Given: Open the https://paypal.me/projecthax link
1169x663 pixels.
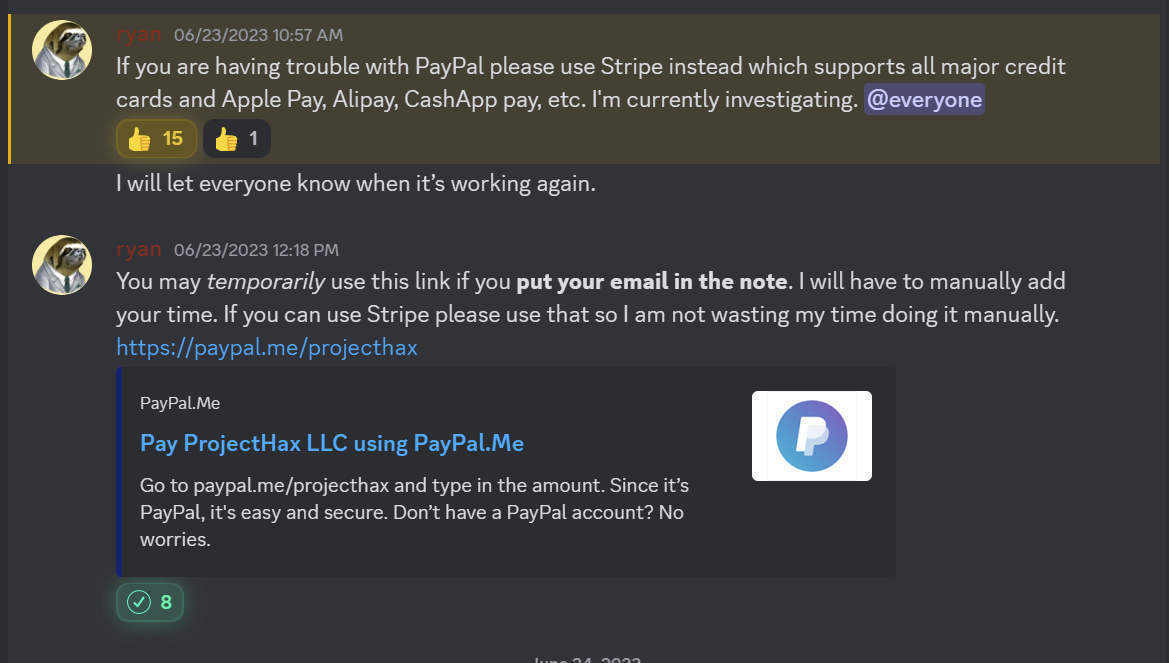Looking at the screenshot, I should click(267, 348).
